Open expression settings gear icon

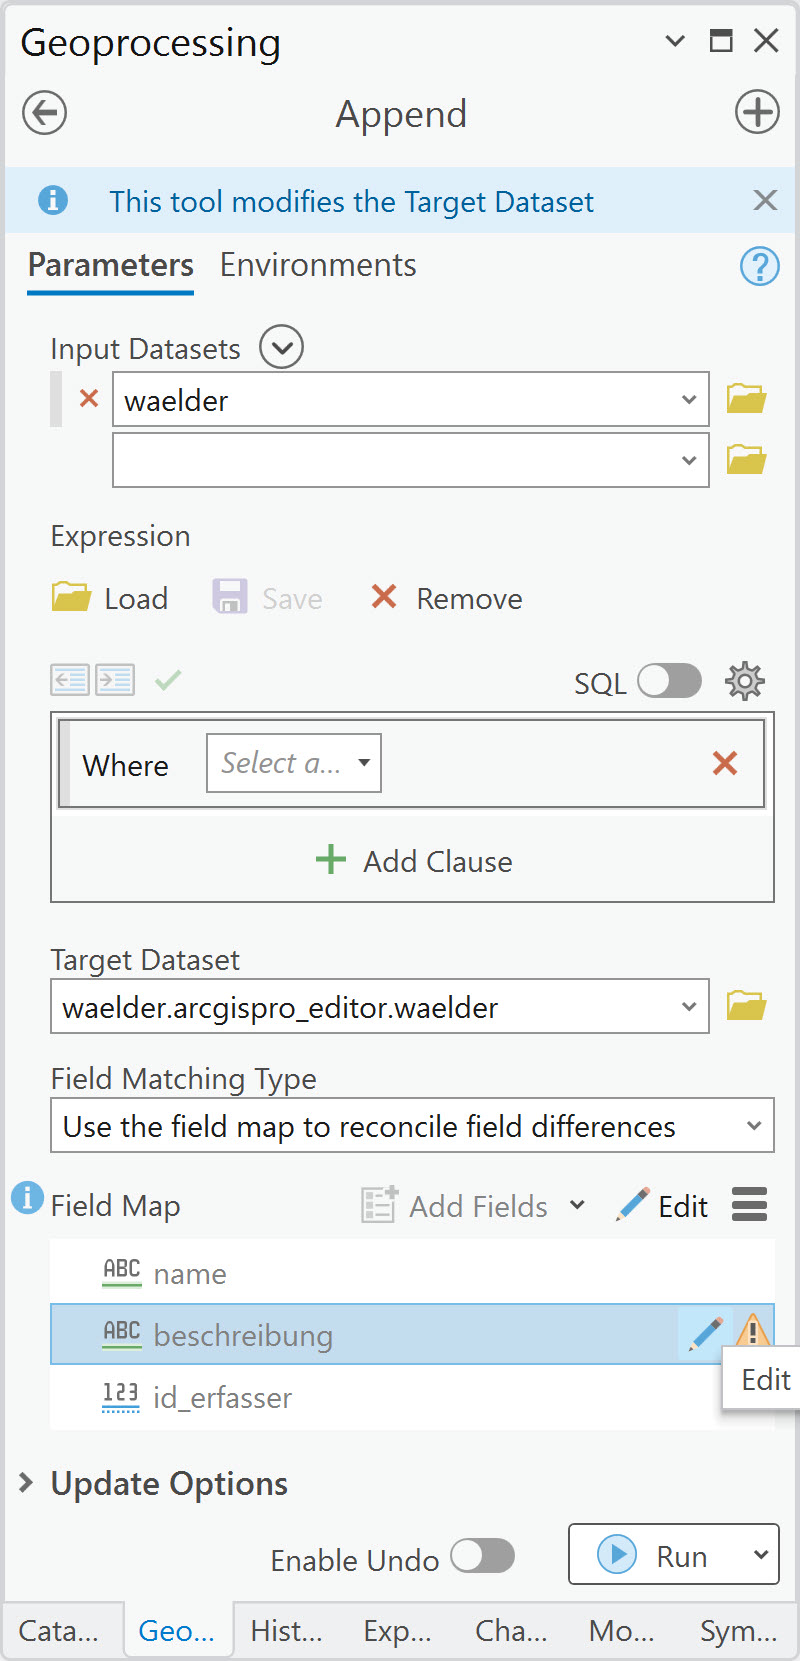coord(744,682)
